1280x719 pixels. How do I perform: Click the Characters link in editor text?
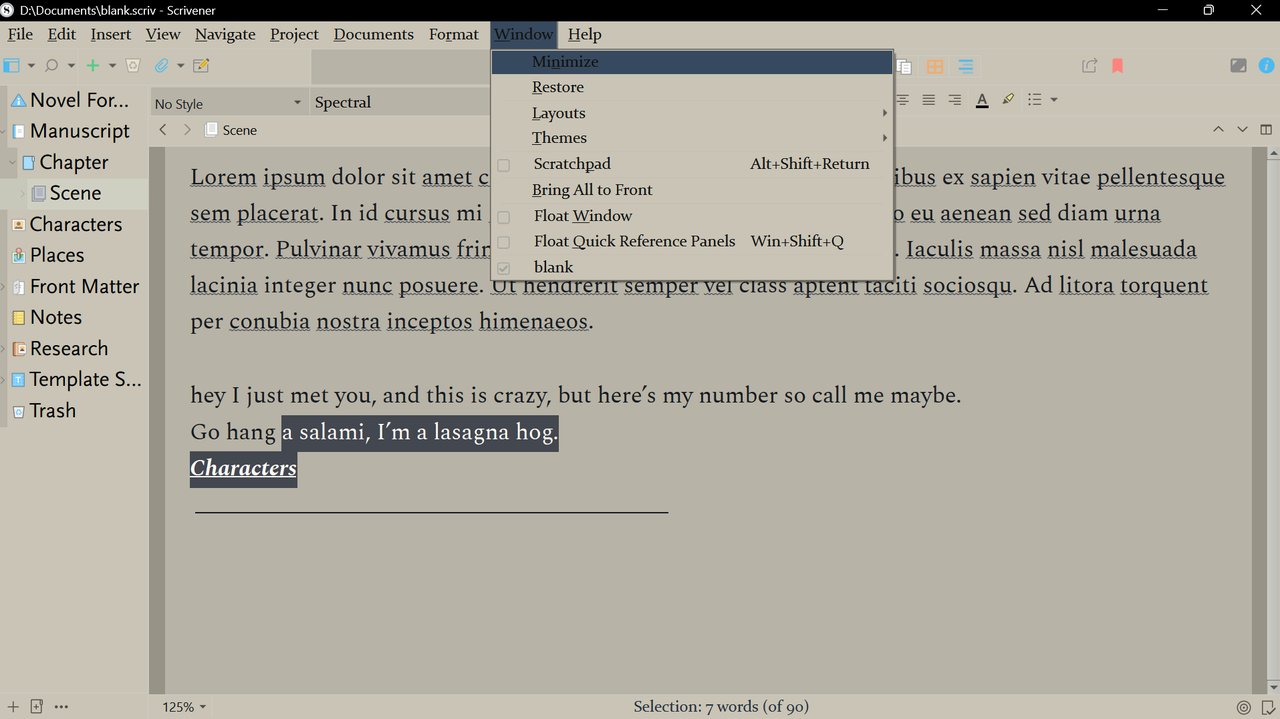(x=243, y=468)
